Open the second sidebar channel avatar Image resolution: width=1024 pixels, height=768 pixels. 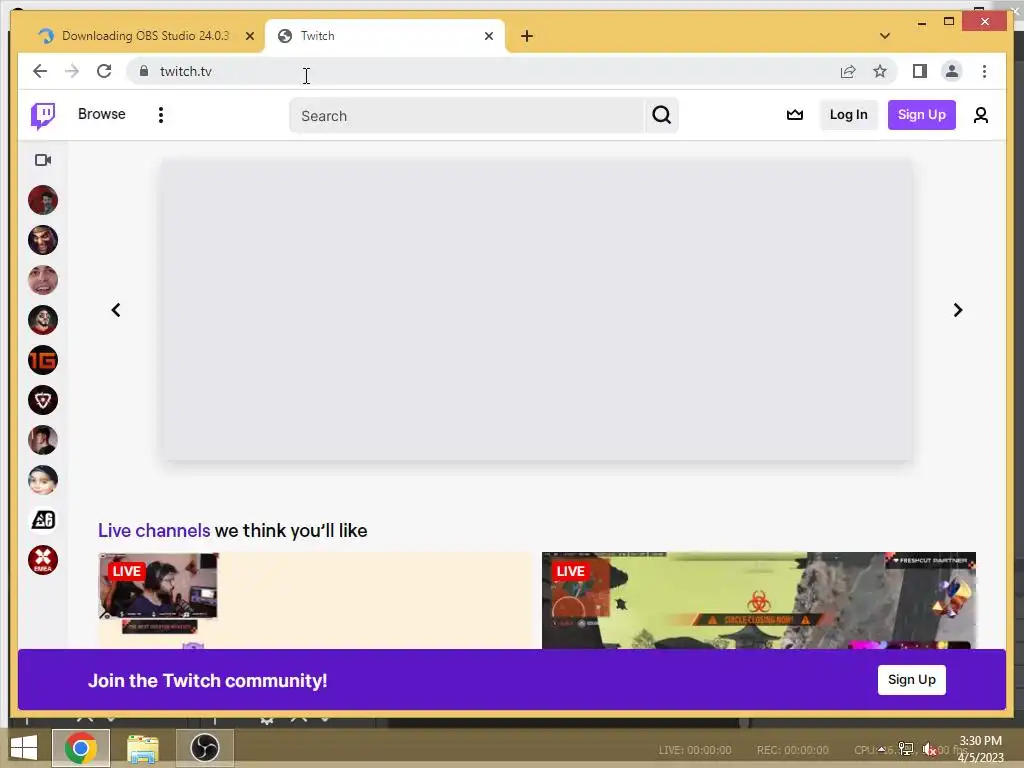point(43,240)
